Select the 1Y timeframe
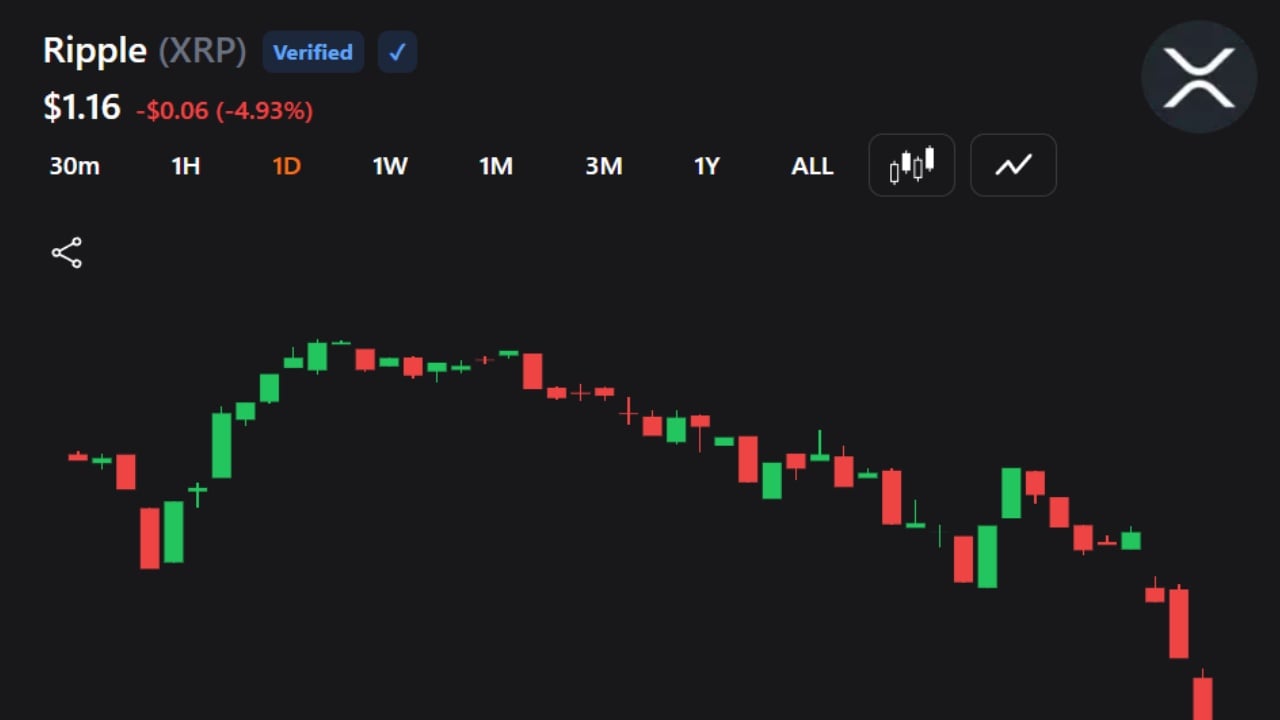 707,166
